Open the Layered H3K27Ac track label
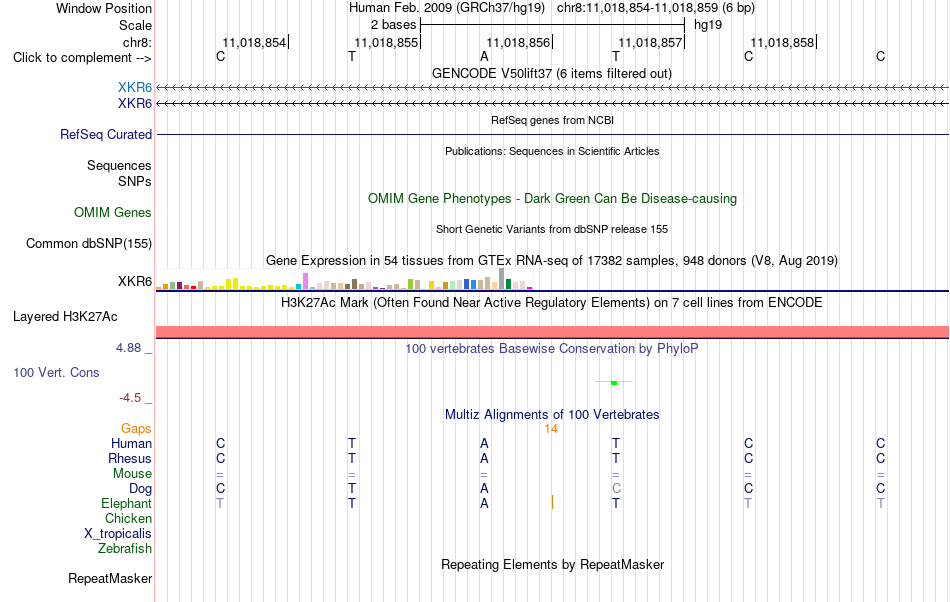This screenshot has height=602, width=950. 65,317
